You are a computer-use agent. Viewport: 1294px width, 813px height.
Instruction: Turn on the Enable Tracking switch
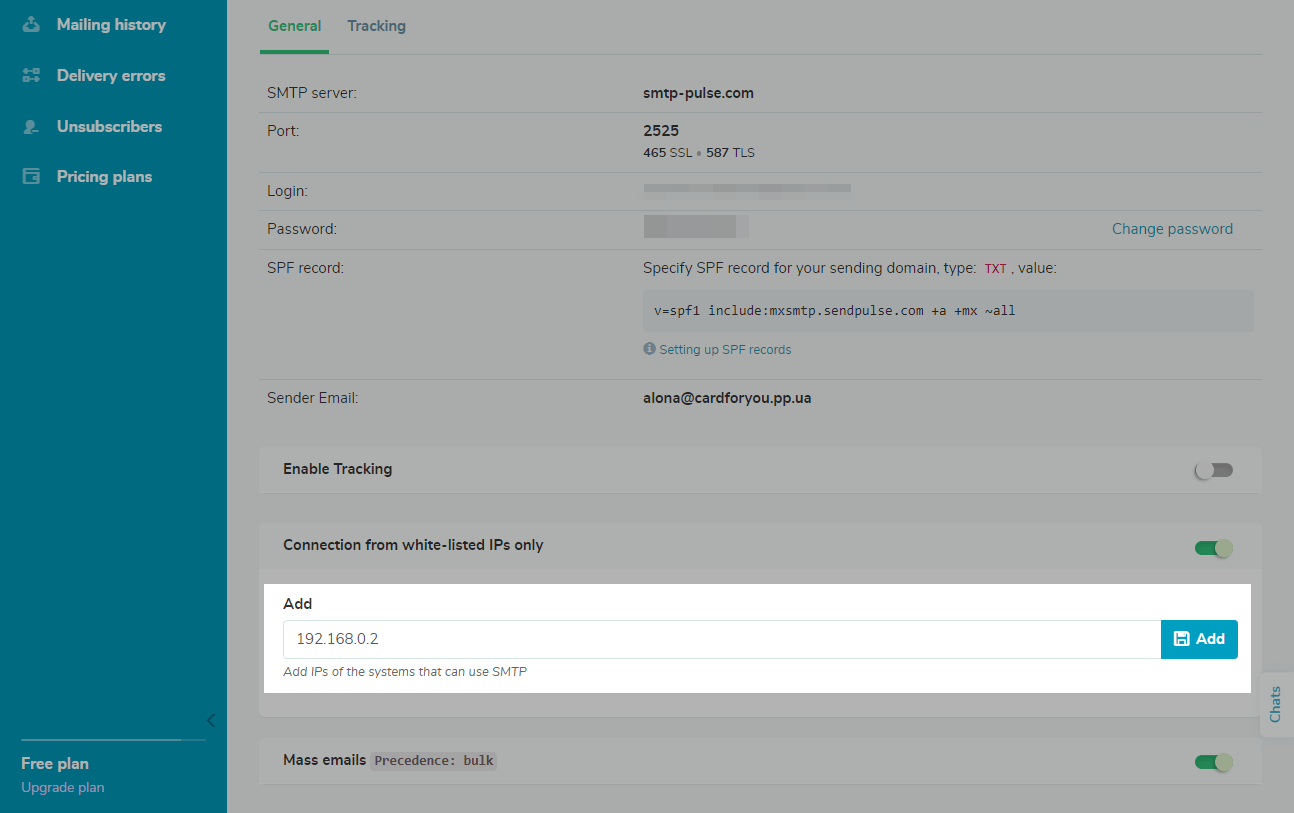(x=1214, y=470)
